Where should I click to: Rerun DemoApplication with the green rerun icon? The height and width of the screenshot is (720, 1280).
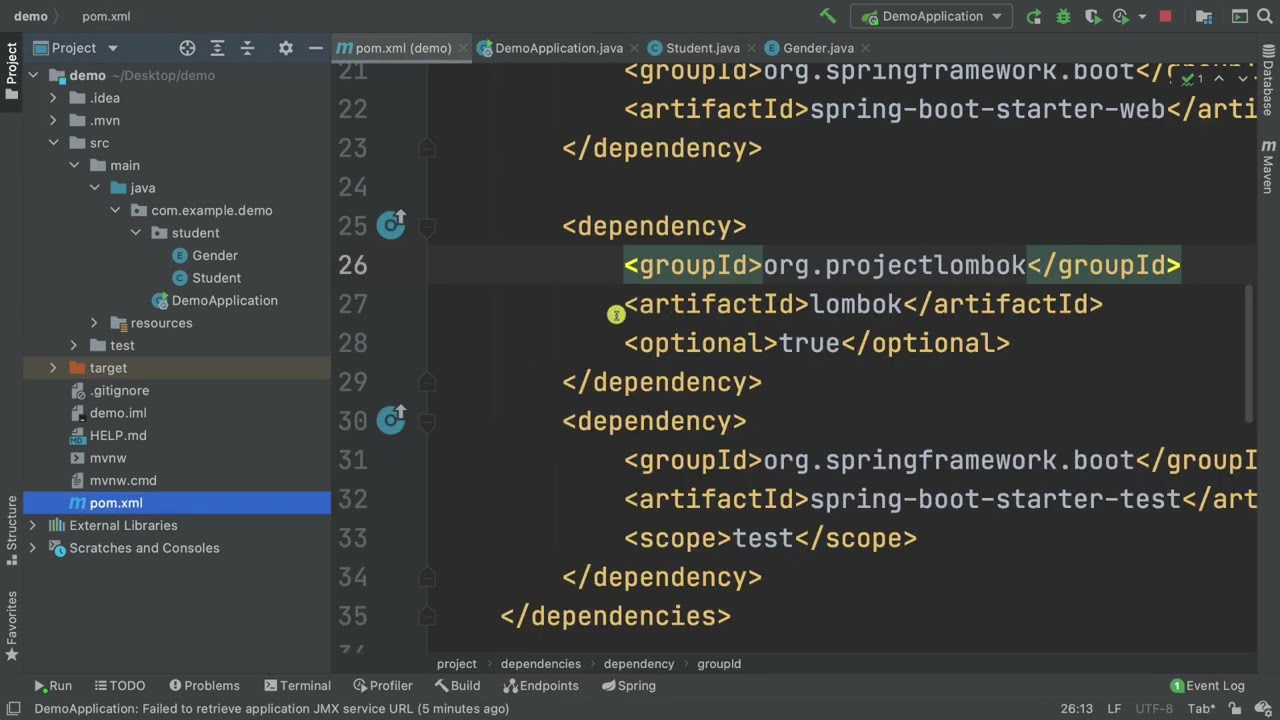click(1034, 16)
